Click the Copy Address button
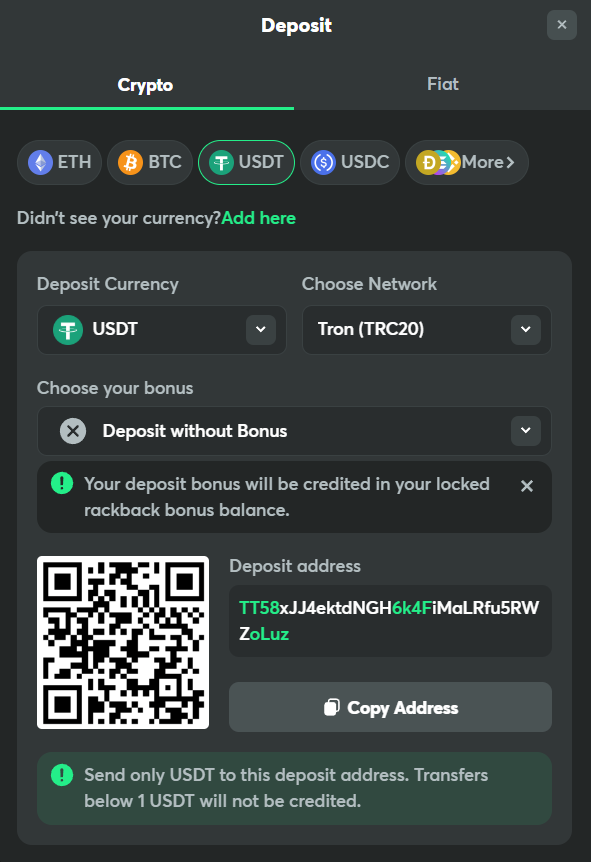 point(390,707)
